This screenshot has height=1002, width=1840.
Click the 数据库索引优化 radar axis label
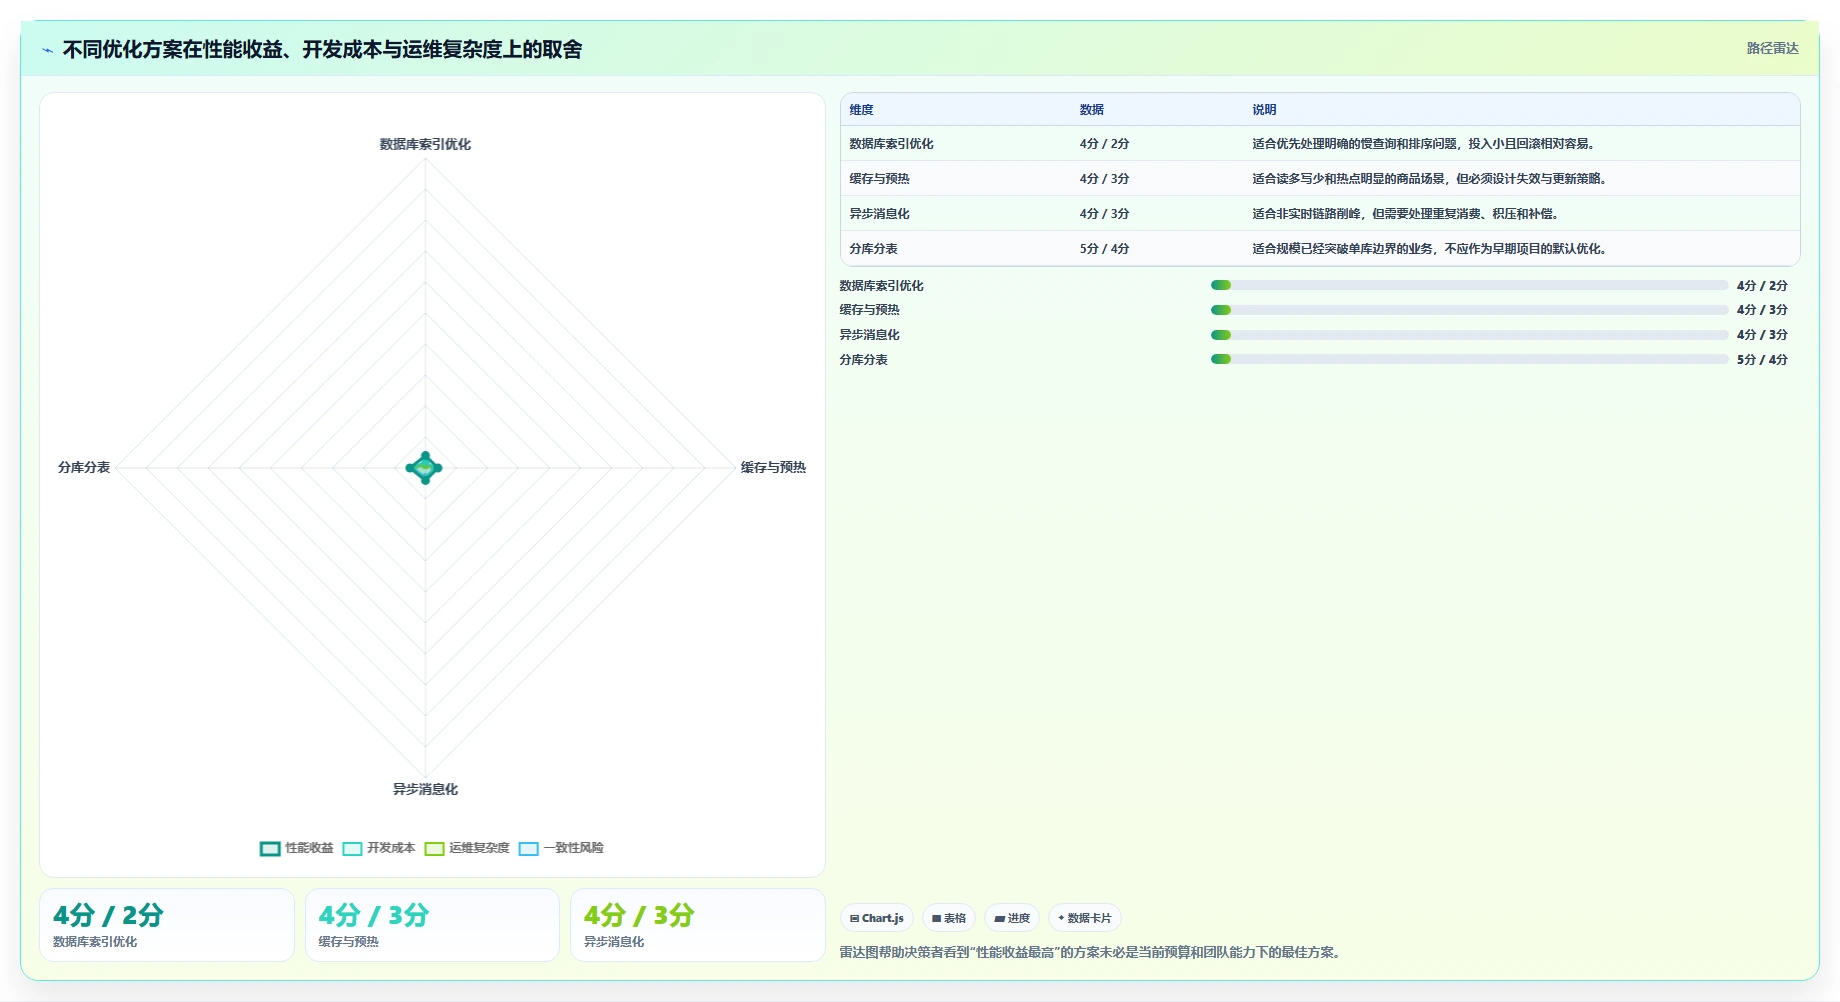pyautogui.click(x=425, y=144)
